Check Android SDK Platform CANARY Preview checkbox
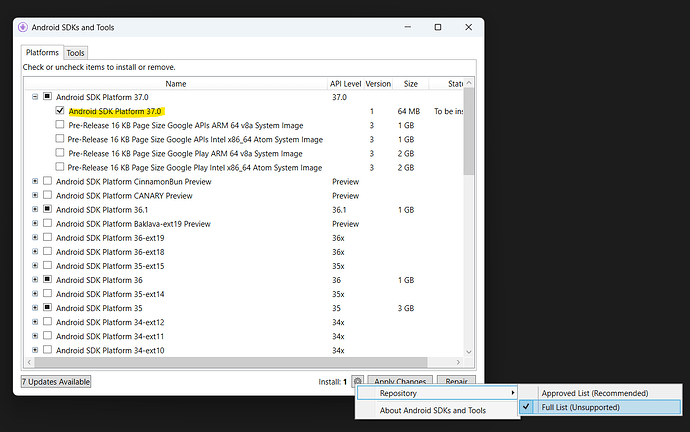 [x=48, y=195]
